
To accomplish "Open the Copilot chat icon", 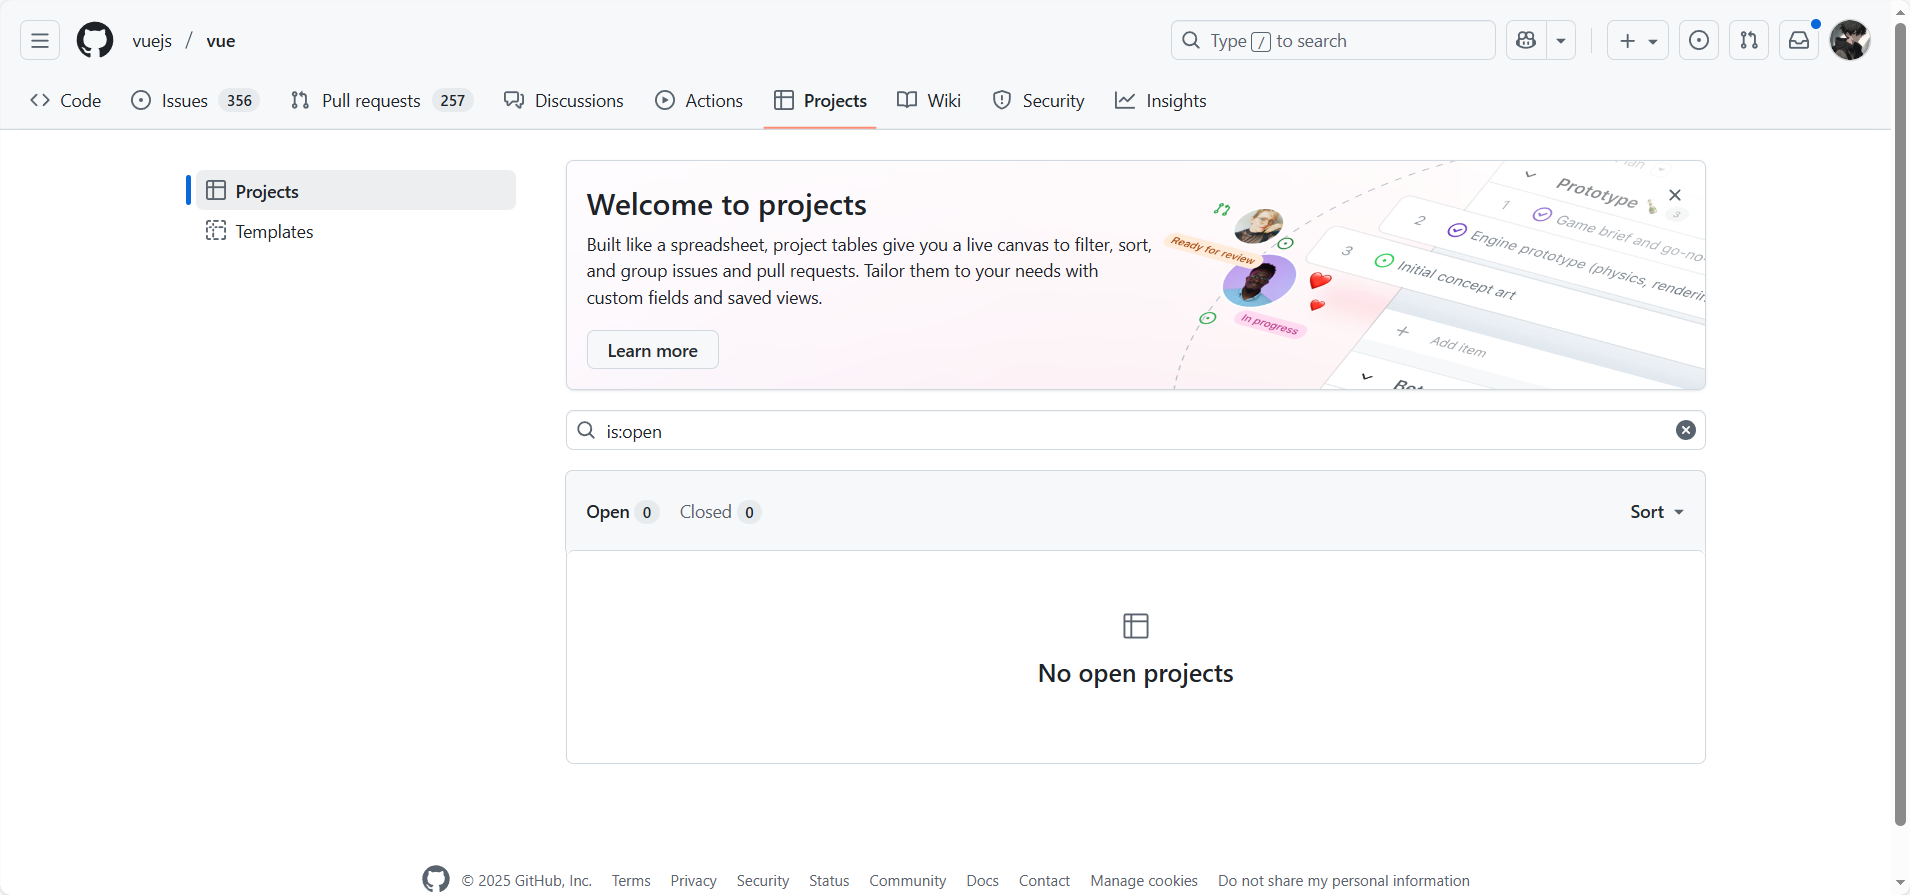I will pos(1526,41).
